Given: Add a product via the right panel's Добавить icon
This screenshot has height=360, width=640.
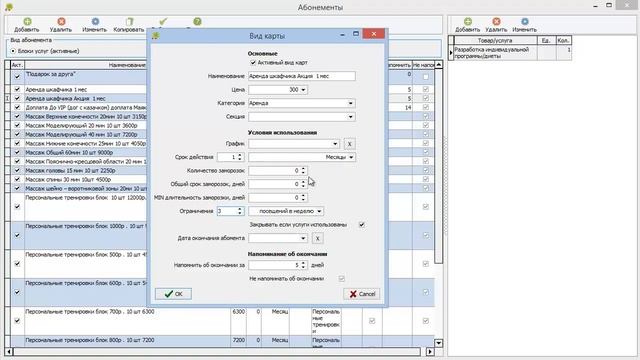Looking at the screenshot, I should [x=468, y=22].
